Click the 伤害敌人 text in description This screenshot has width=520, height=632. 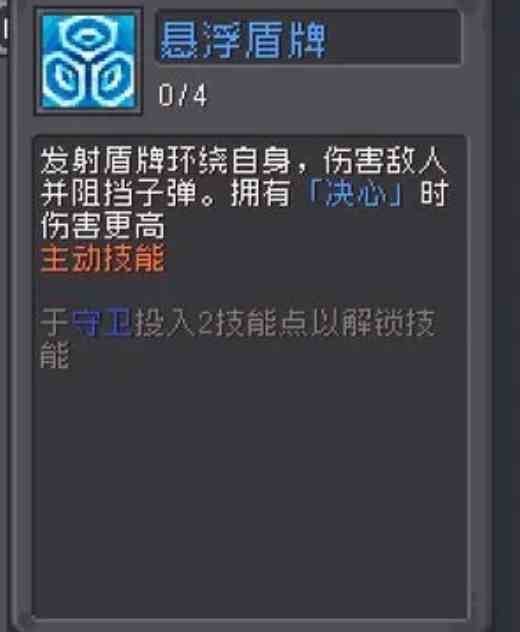click(x=385, y=160)
